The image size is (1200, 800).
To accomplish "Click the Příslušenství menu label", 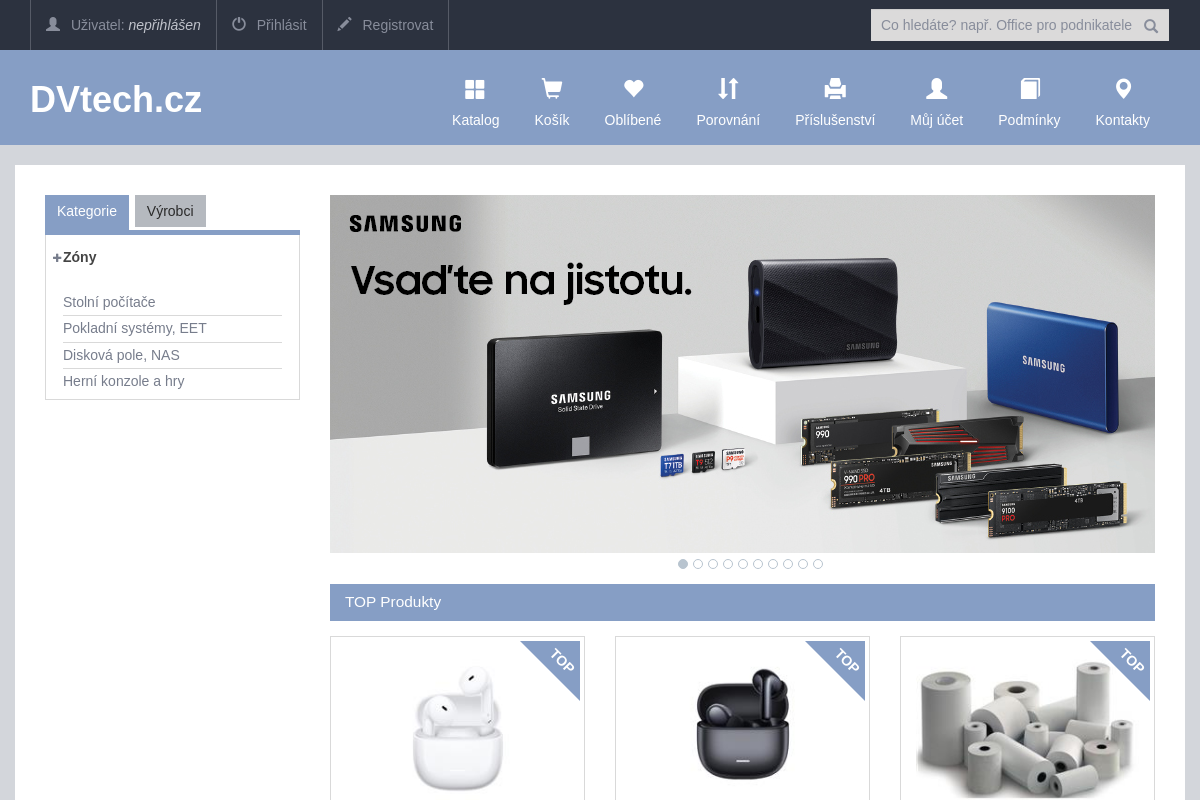I will pyautogui.click(x=835, y=120).
